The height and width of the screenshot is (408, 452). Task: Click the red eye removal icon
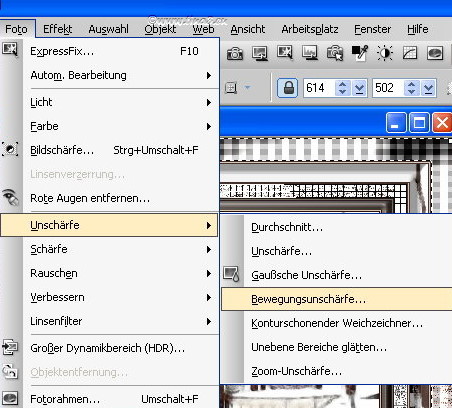click(10, 197)
